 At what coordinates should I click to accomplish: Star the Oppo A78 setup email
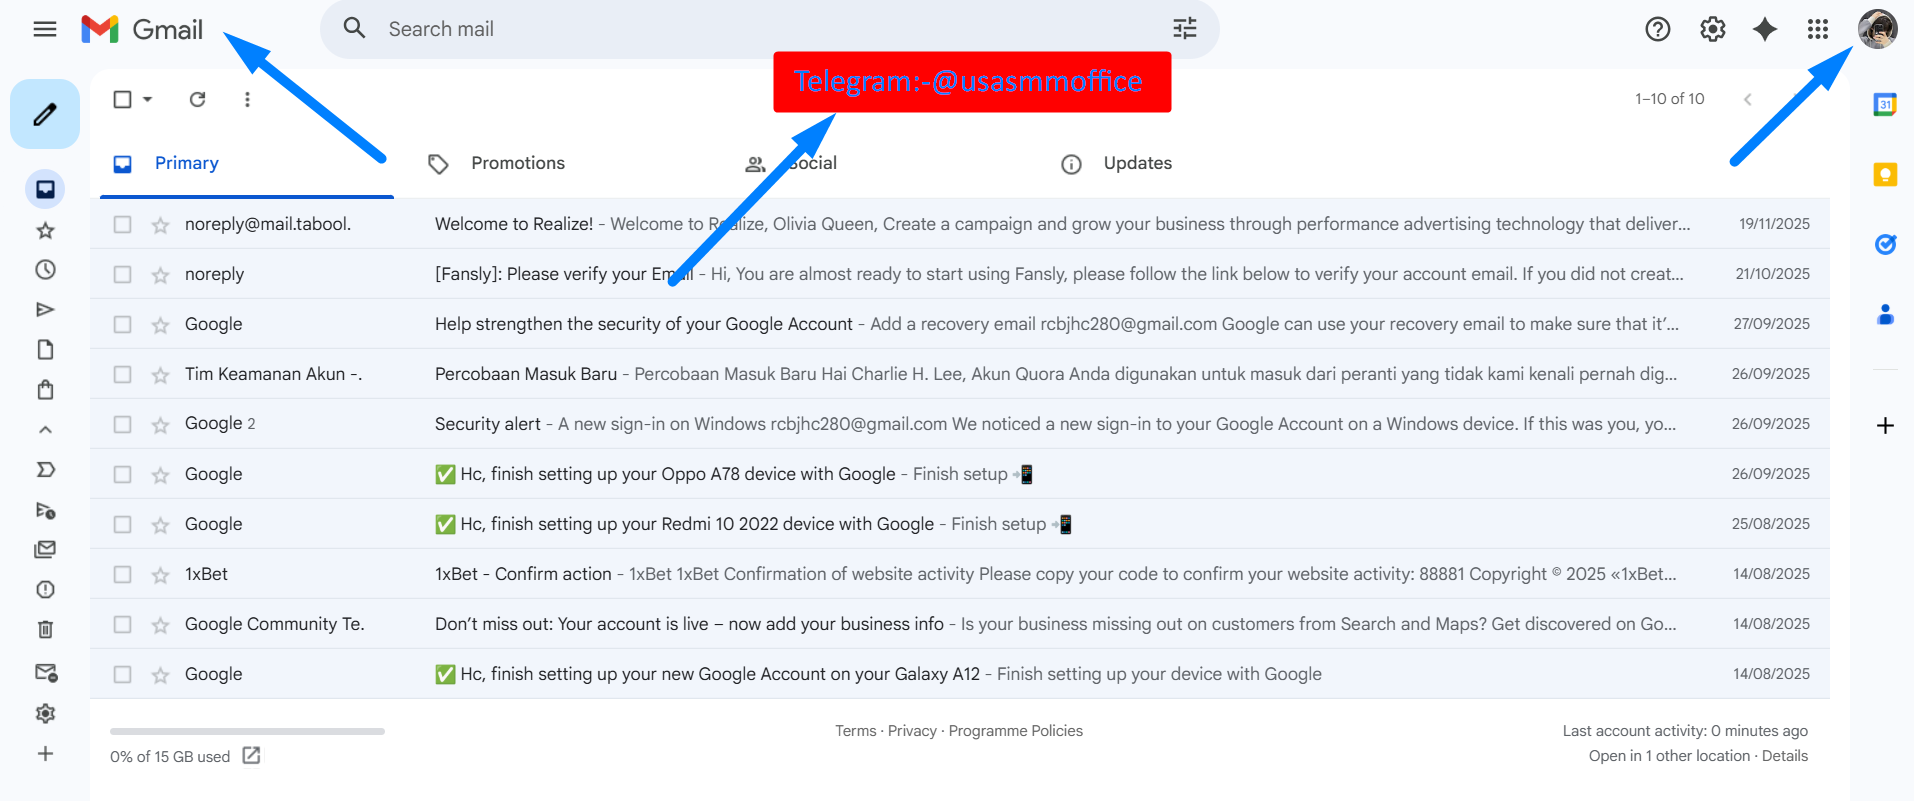(160, 475)
